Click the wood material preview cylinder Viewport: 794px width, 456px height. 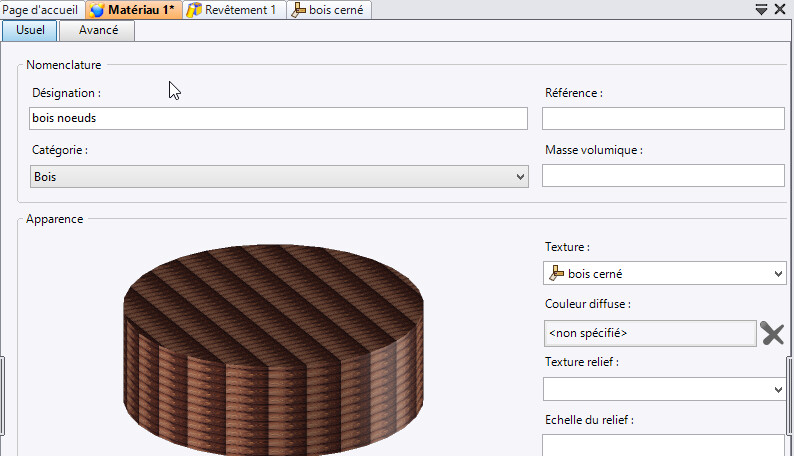[273, 349]
